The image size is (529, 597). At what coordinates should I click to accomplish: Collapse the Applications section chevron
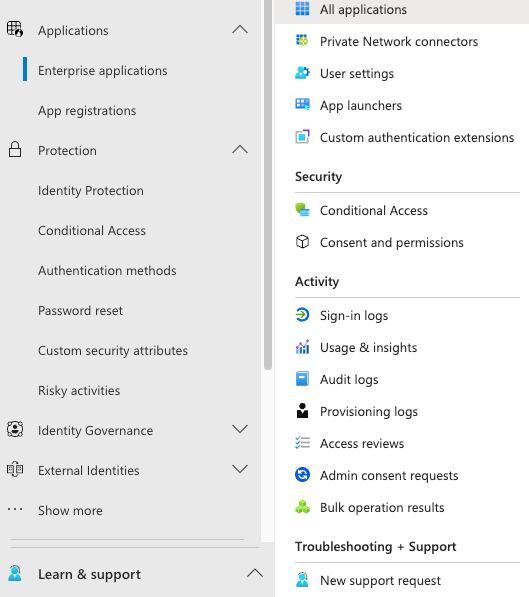click(240, 29)
